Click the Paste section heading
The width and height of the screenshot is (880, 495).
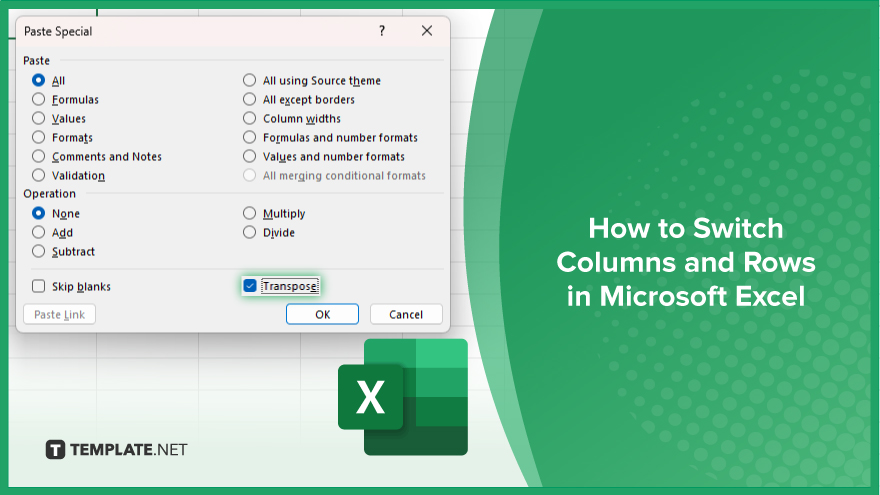pos(36,61)
